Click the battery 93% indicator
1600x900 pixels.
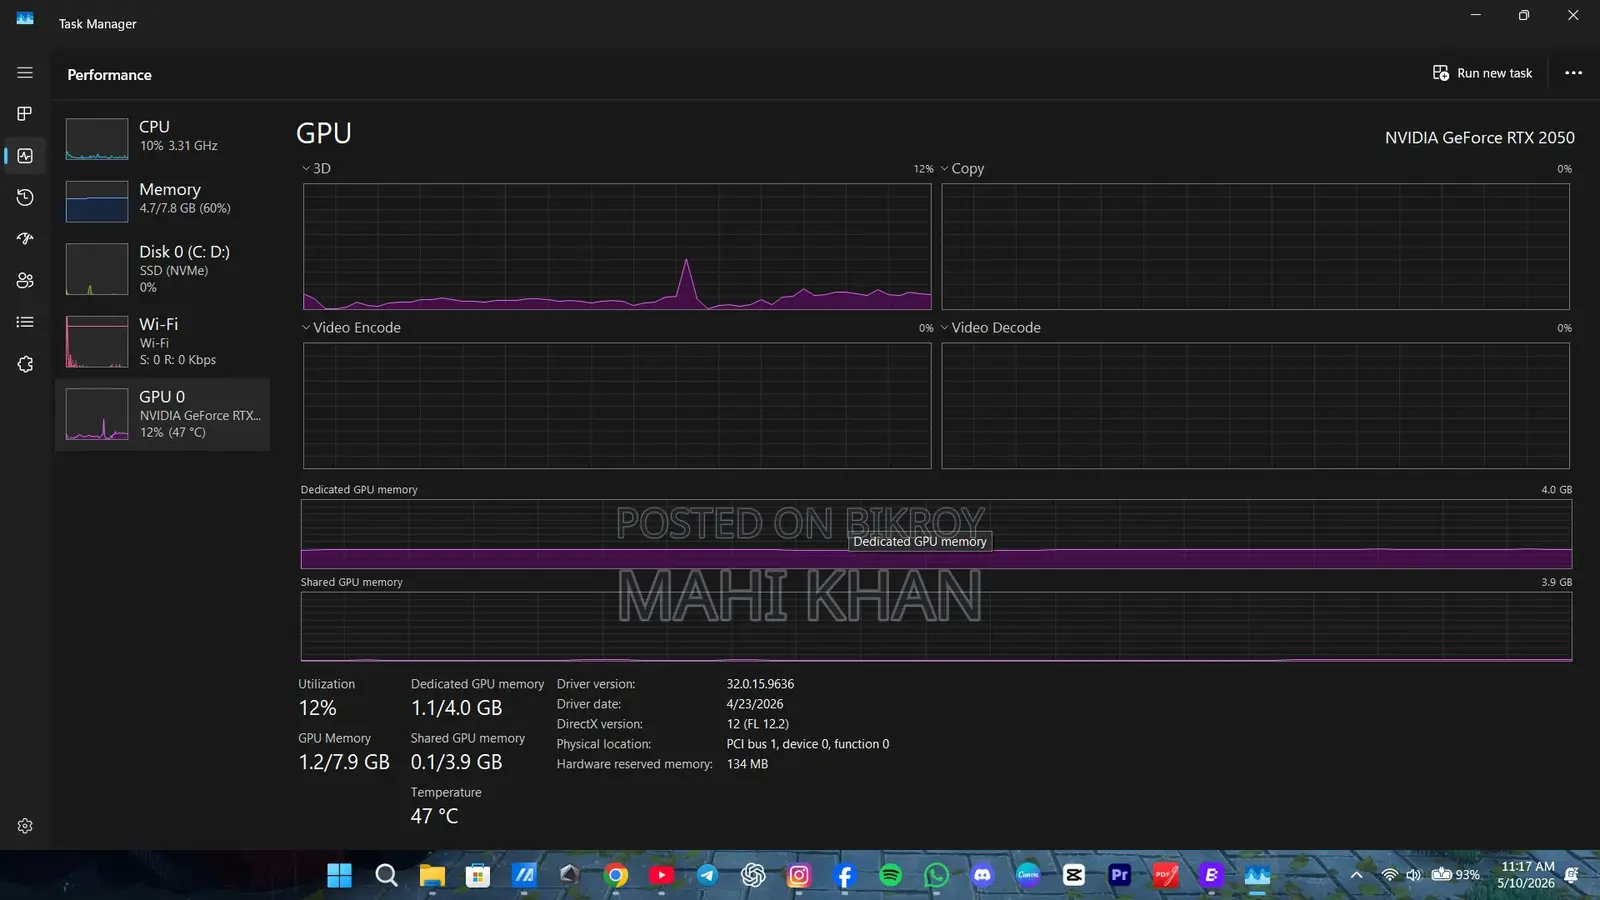point(1455,875)
